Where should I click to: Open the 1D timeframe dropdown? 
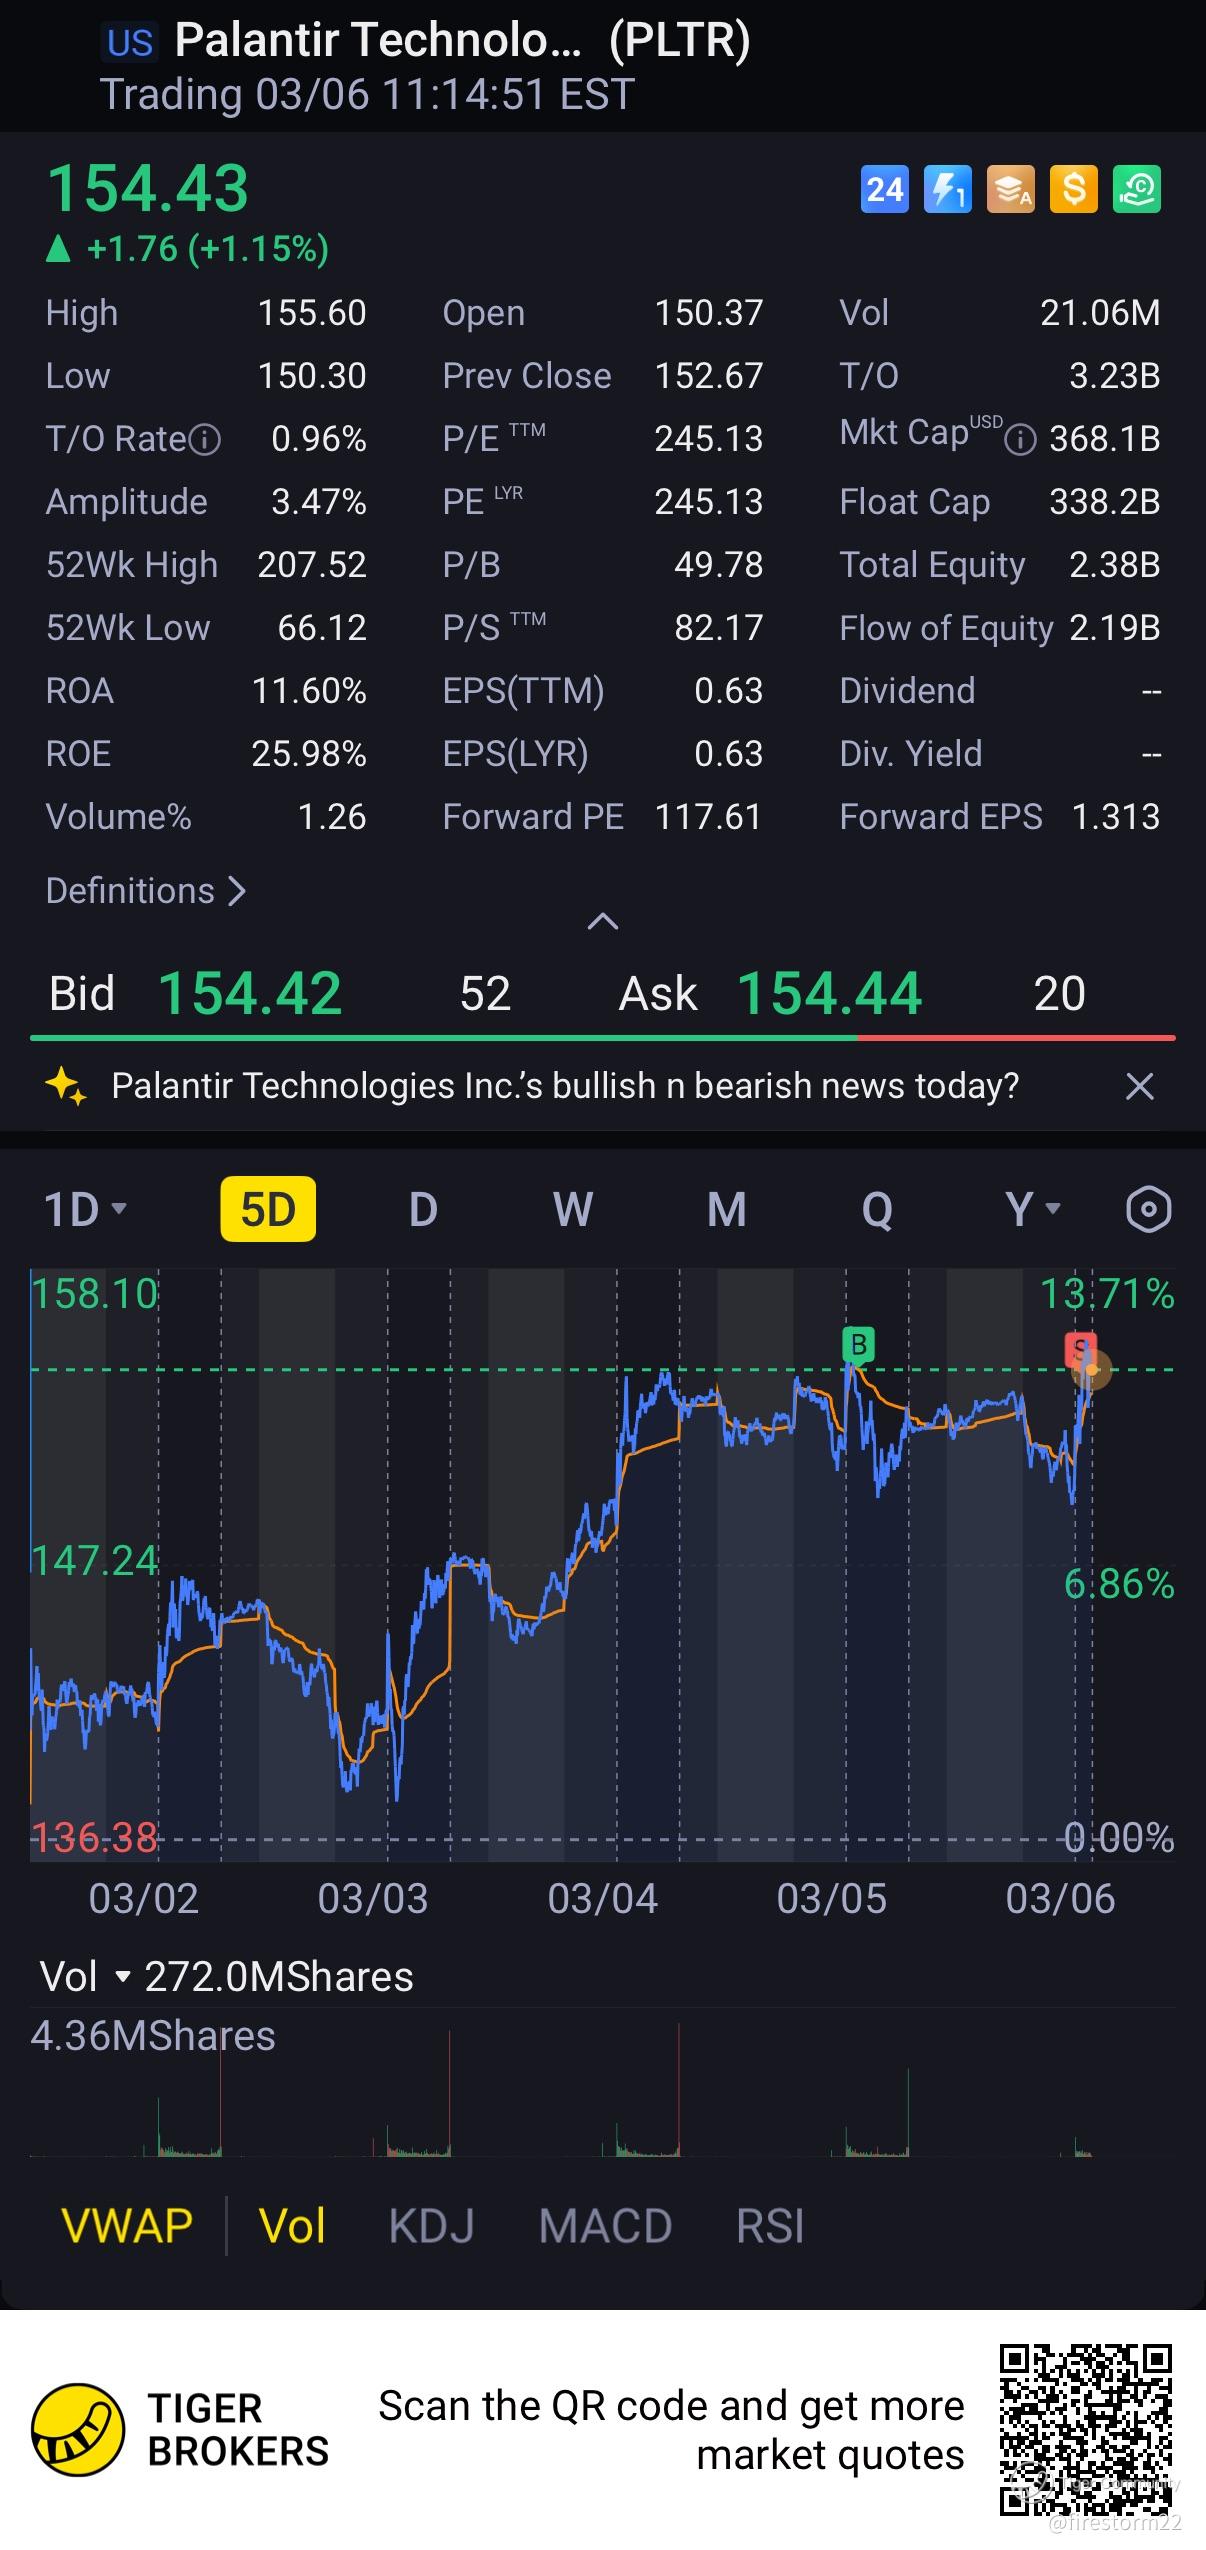85,1209
